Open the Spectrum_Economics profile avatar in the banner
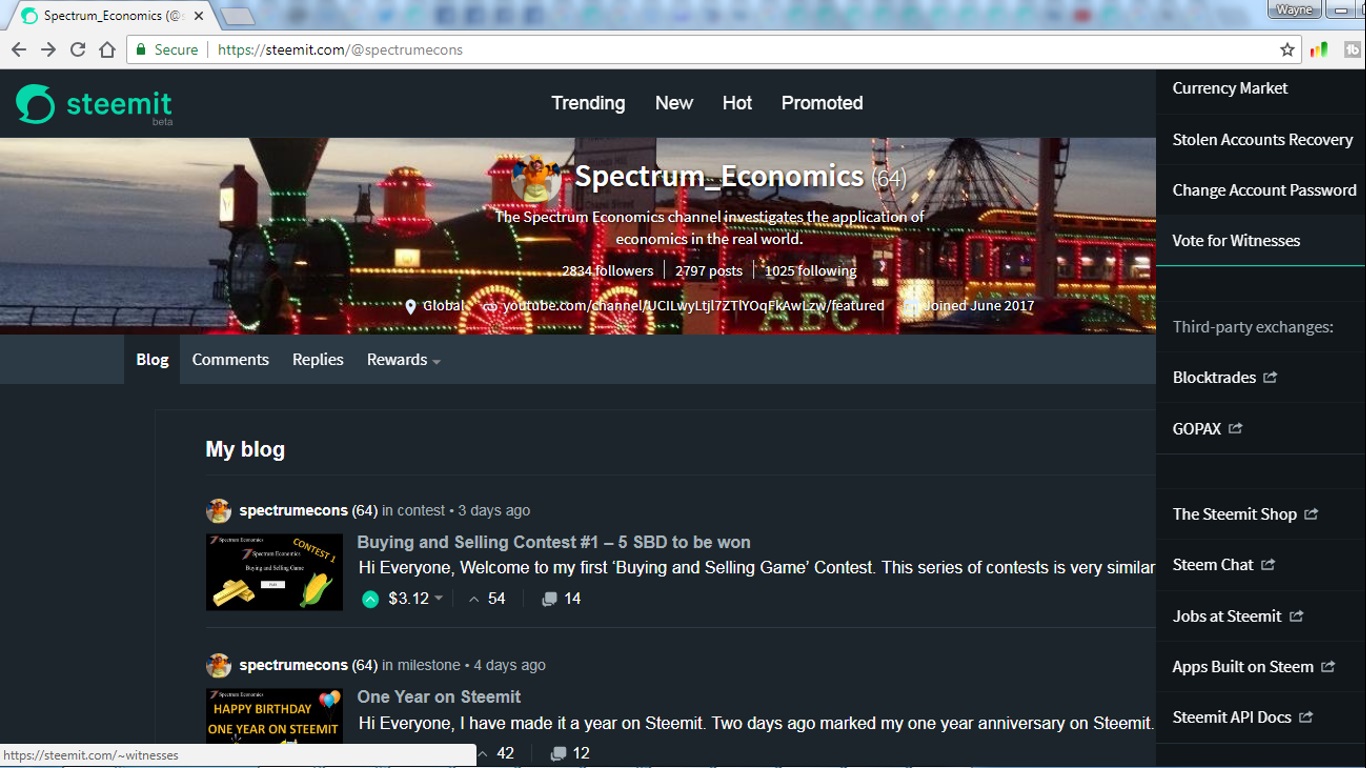Image resolution: width=1366 pixels, height=768 pixels. pyautogui.click(x=536, y=179)
